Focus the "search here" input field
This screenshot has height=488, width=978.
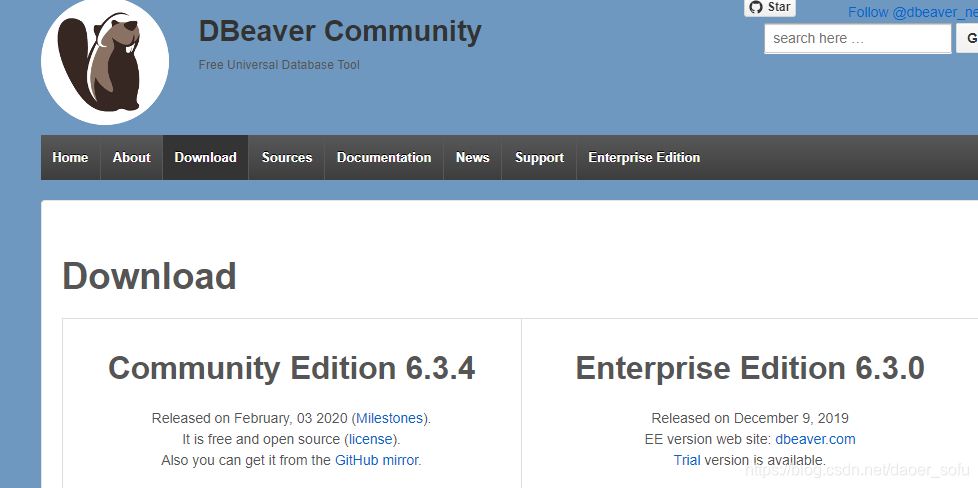pyautogui.click(x=858, y=39)
